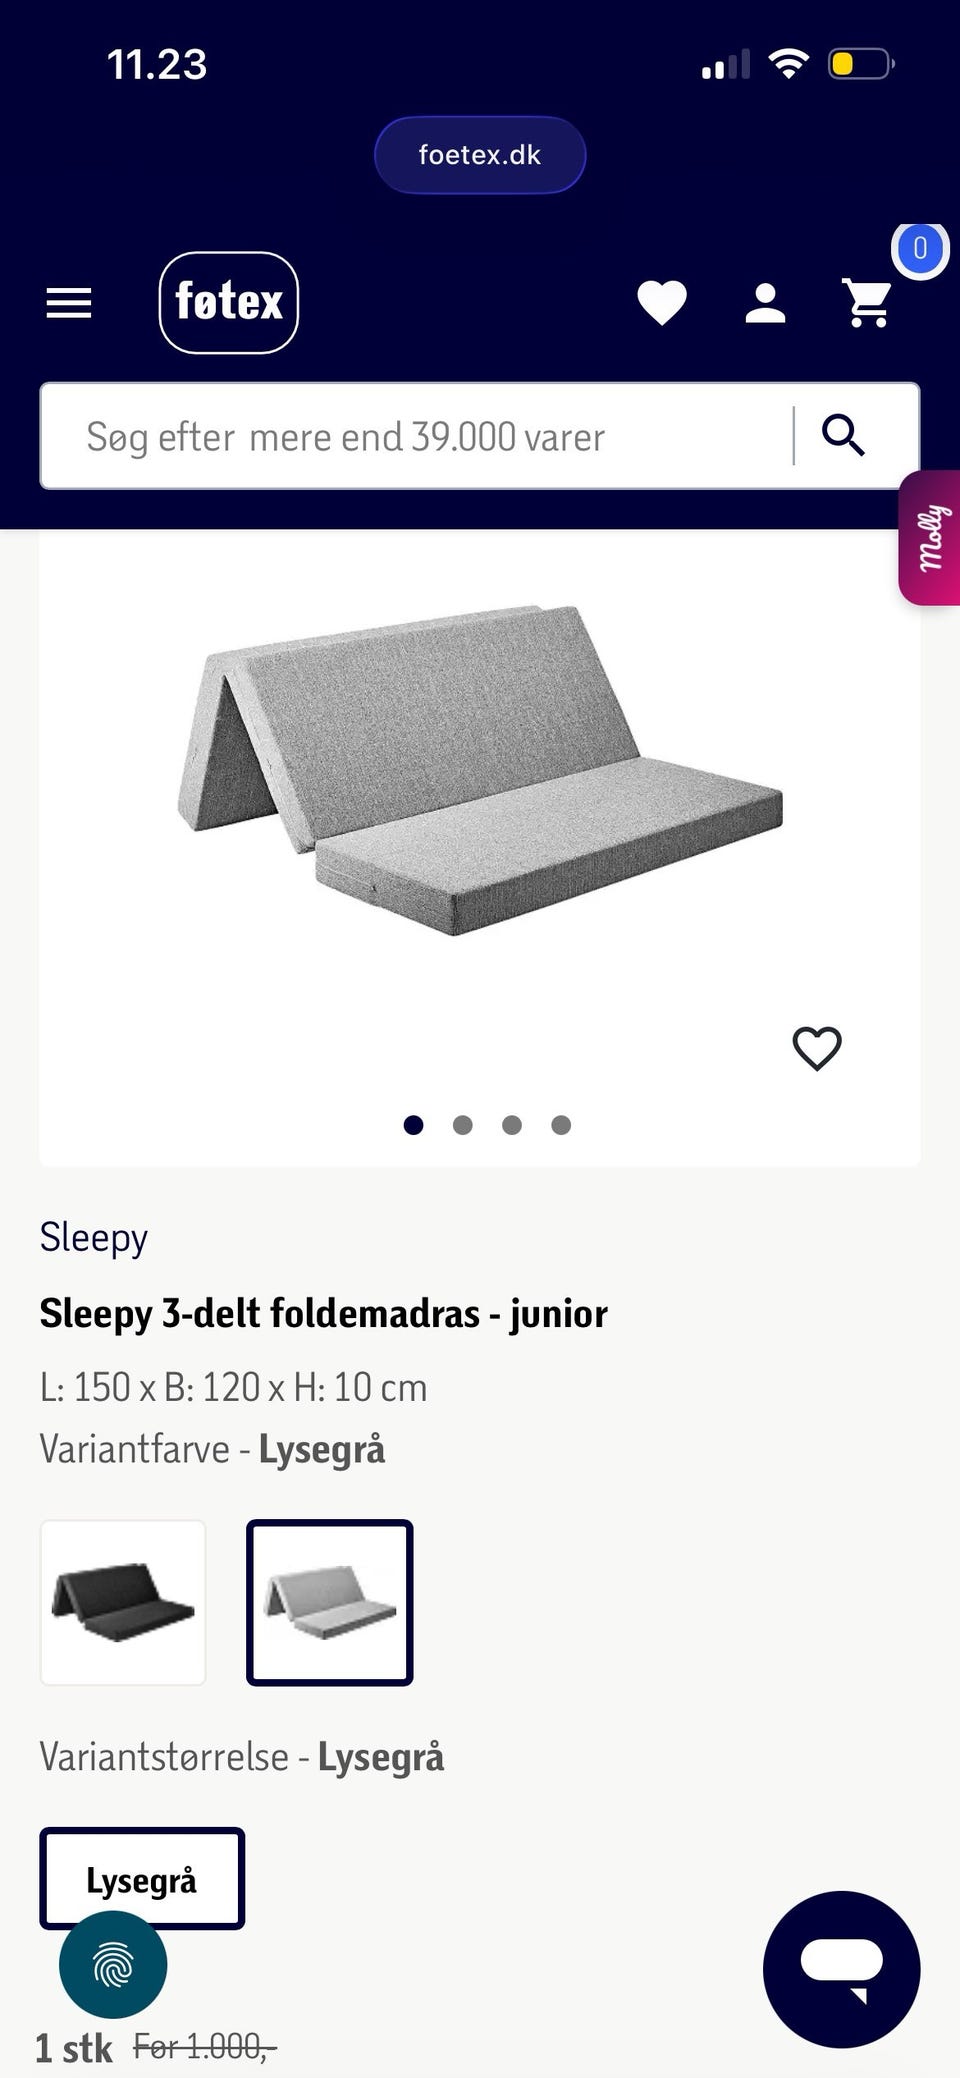Tap the main folding mattress product image

[x=480, y=770]
